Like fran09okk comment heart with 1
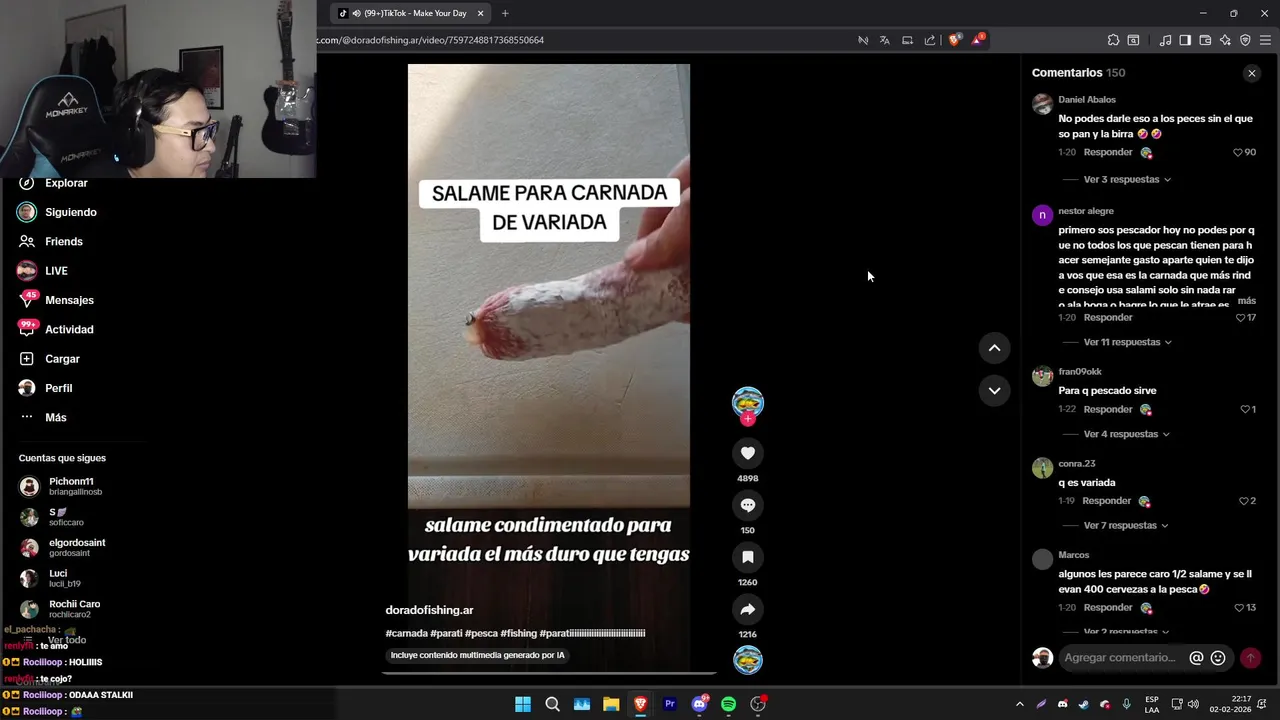Image resolution: width=1280 pixels, height=720 pixels. point(1245,409)
